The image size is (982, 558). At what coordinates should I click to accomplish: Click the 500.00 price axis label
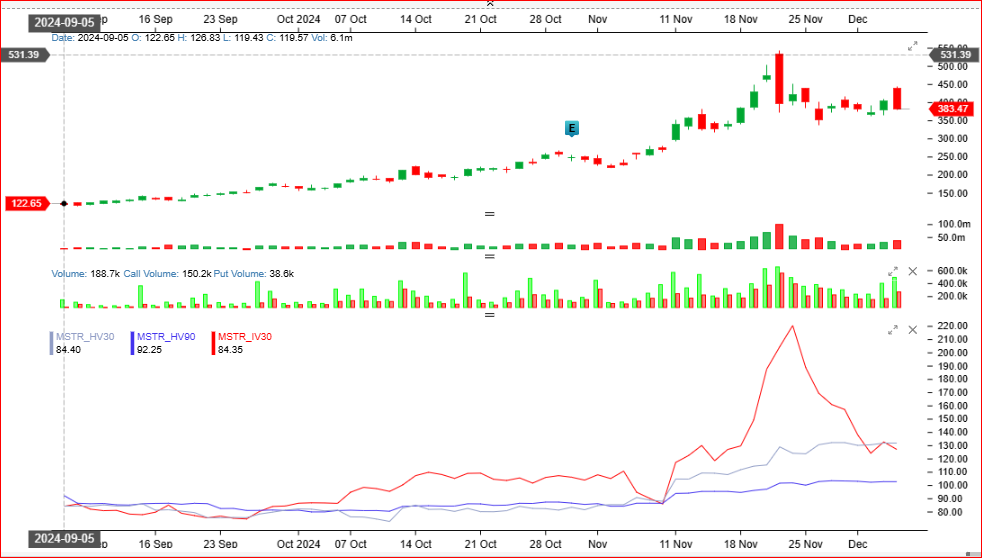952,67
